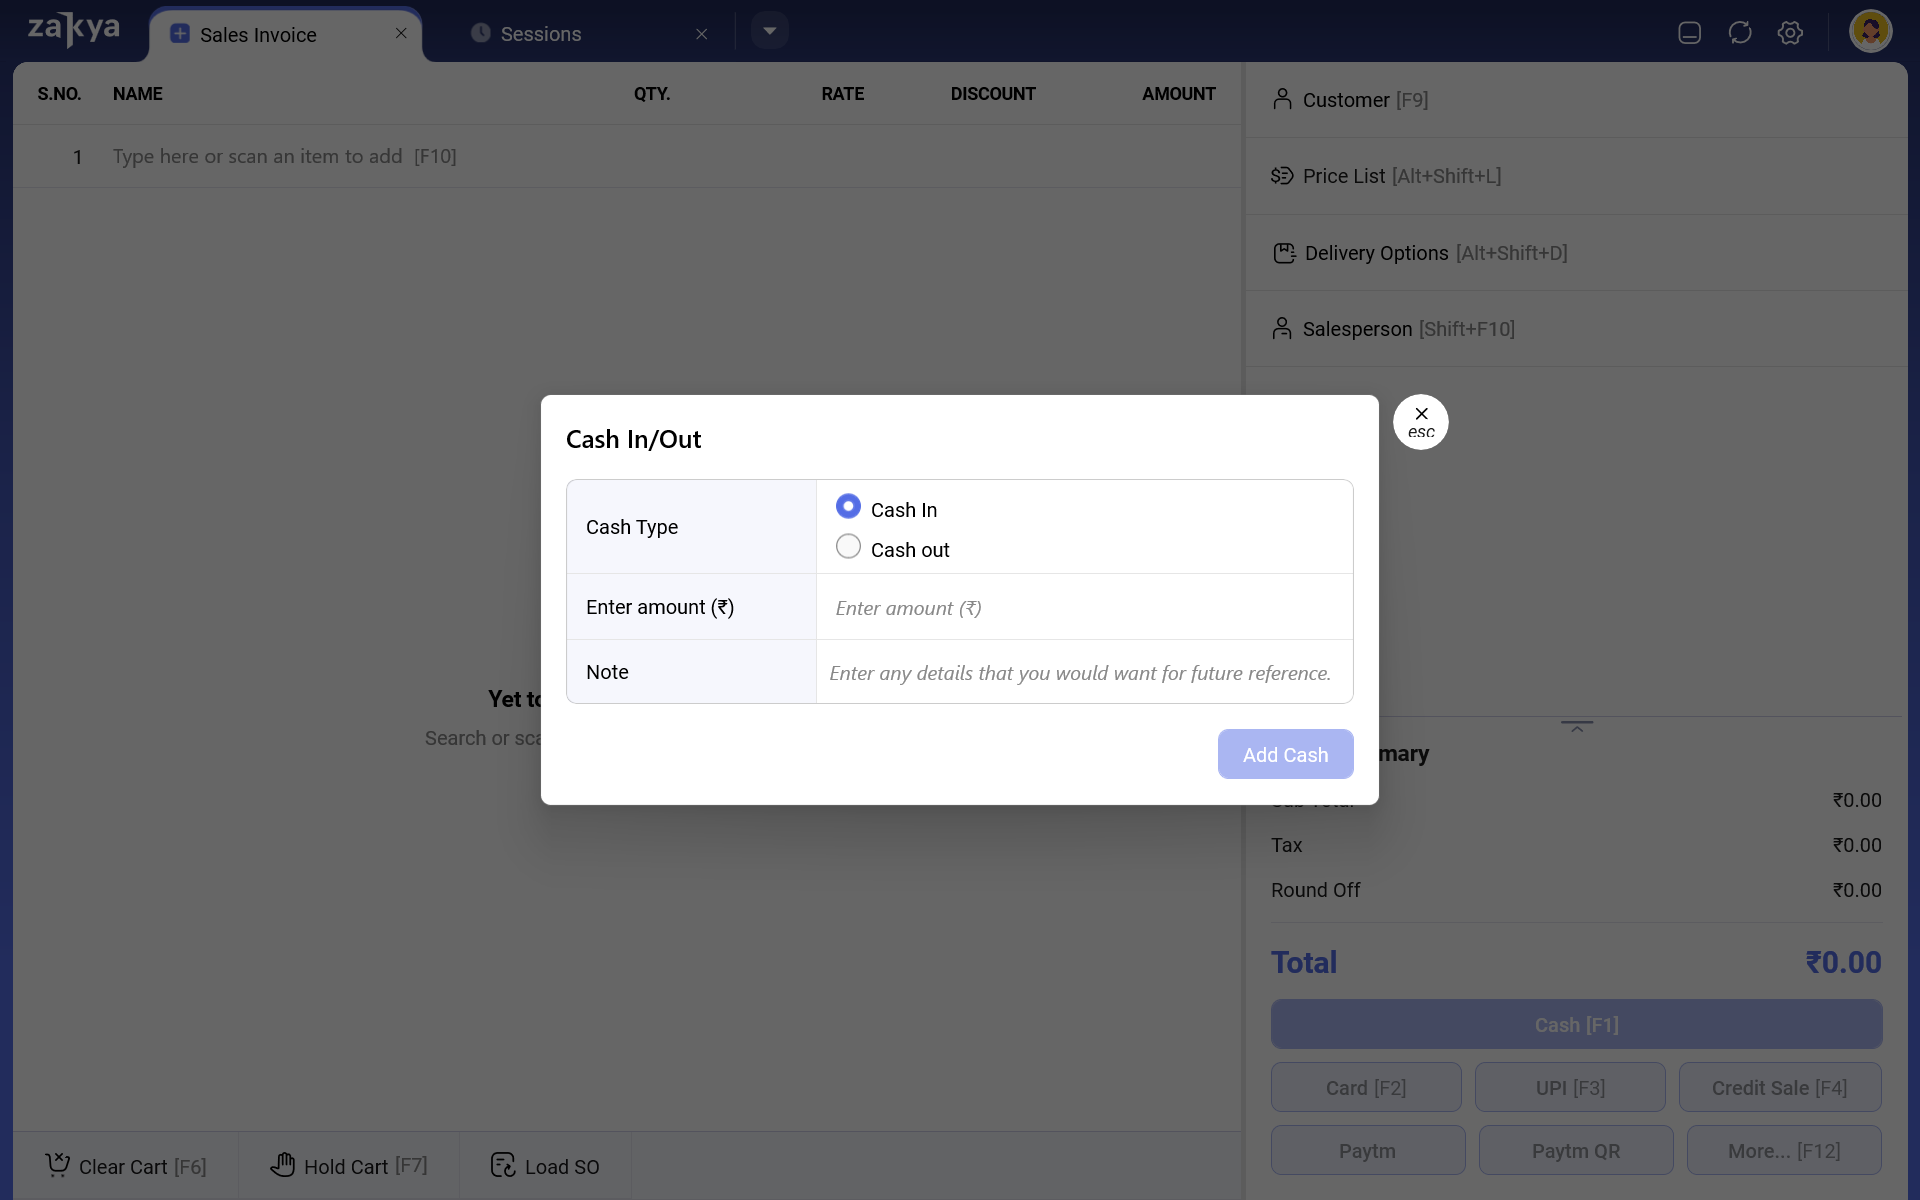
Task: Click the cash drawer icon in header
Action: (x=1689, y=33)
